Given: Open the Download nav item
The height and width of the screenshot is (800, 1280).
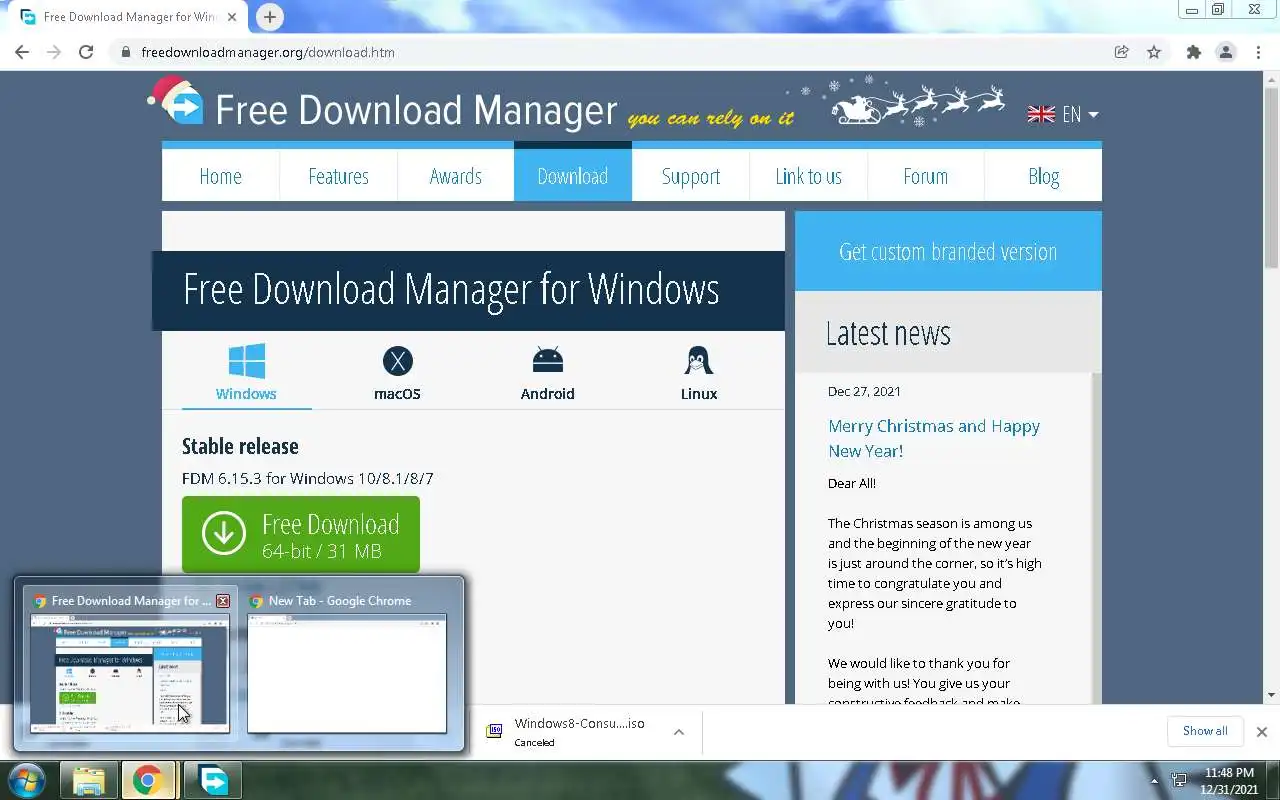Looking at the screenshot, I should [x=573, y=174].
